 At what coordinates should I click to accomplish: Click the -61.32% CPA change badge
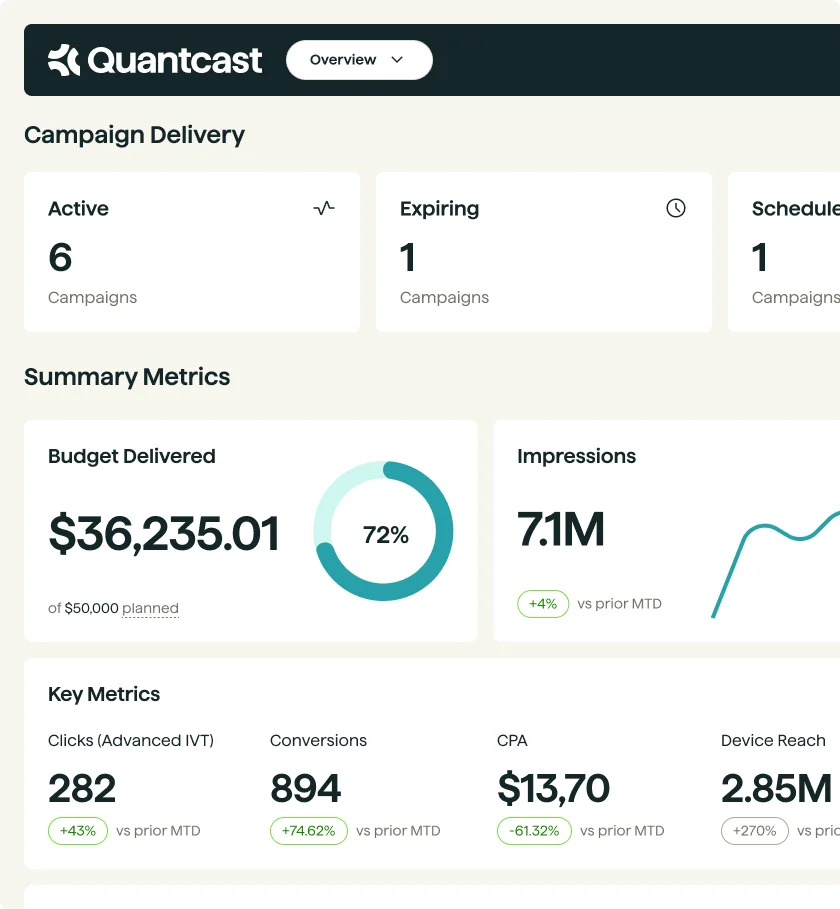click(x=534, y=831)
